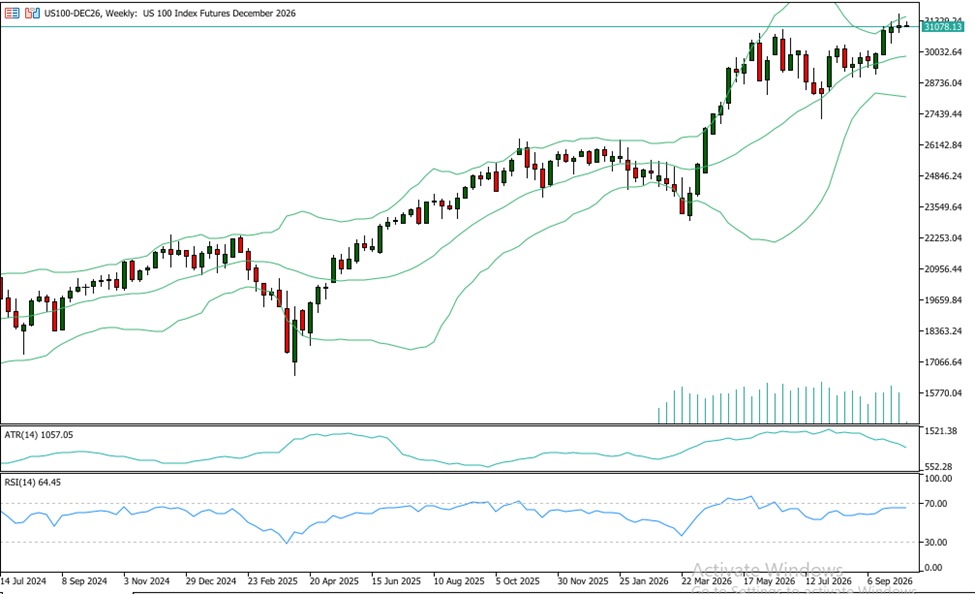Click the 5 Oct 2025 date label
Viewport: 975px width, 594px height.
[517, 581]
